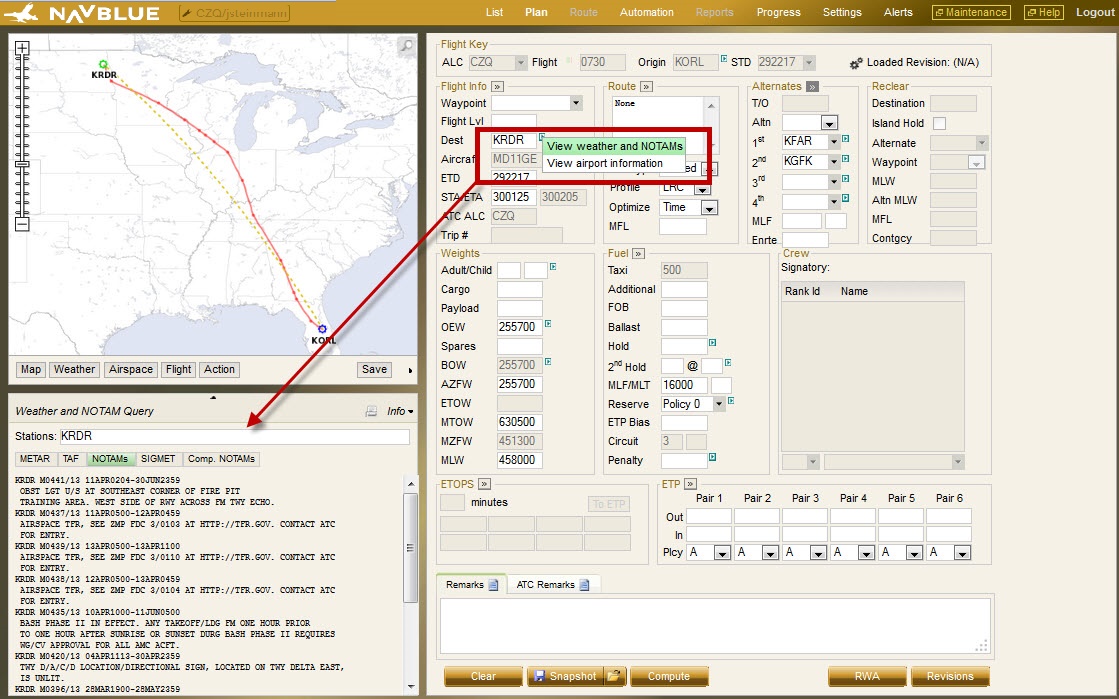This screenshot has width=1119, height=699.
Task: Open the map search magnifier icon
Action: (x=404, y=46)
